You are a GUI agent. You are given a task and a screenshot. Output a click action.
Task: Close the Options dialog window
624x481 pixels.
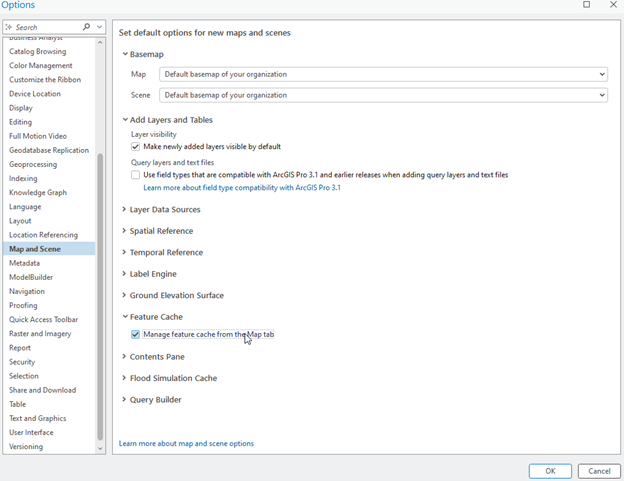click(x=613, y=4)
